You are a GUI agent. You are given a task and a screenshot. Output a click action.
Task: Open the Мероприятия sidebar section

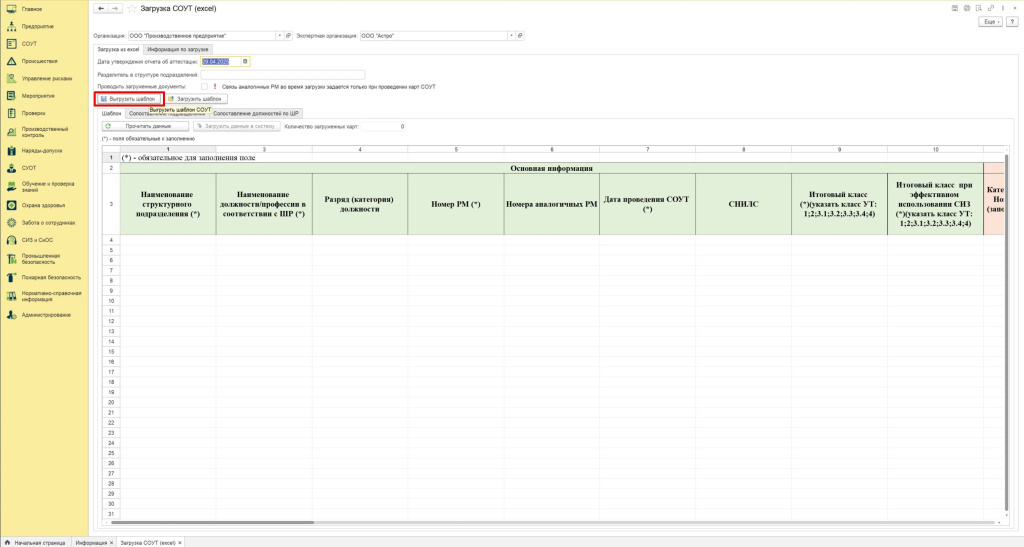pos(38,96)
